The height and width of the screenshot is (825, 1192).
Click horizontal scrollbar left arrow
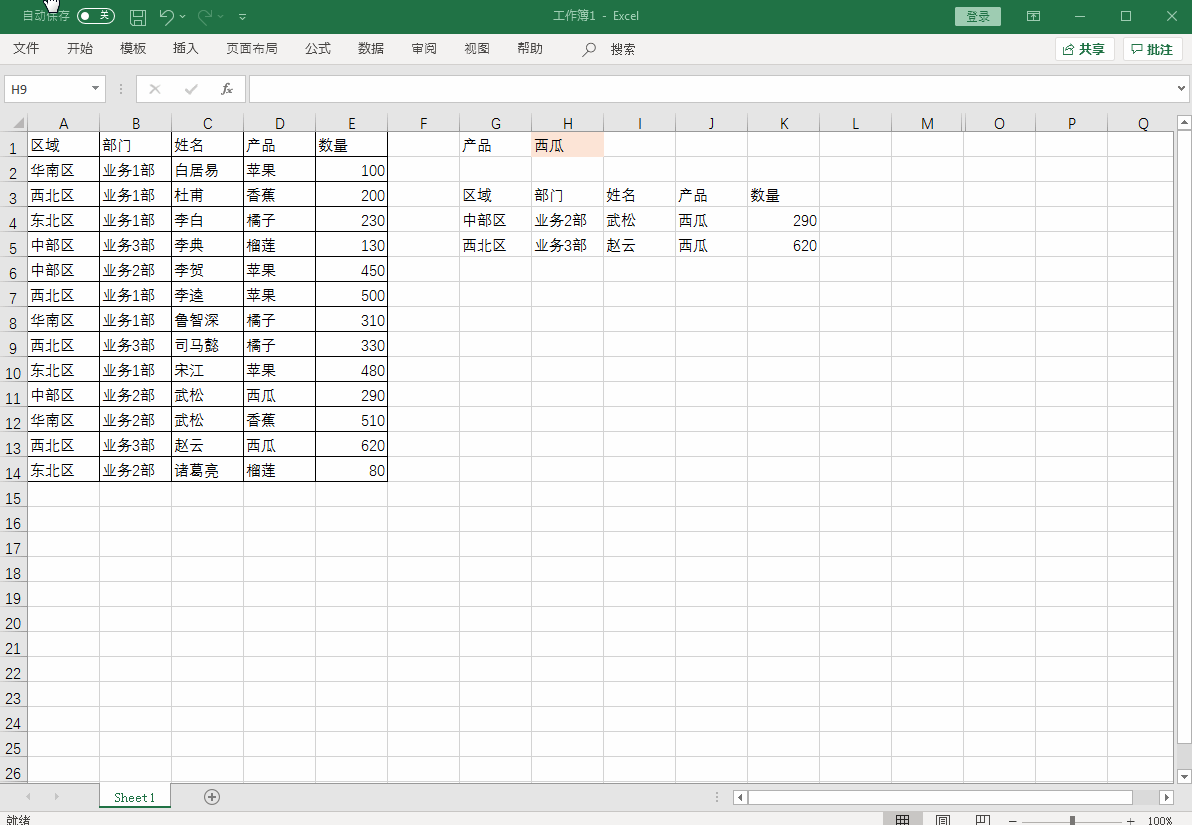(740, 797)
